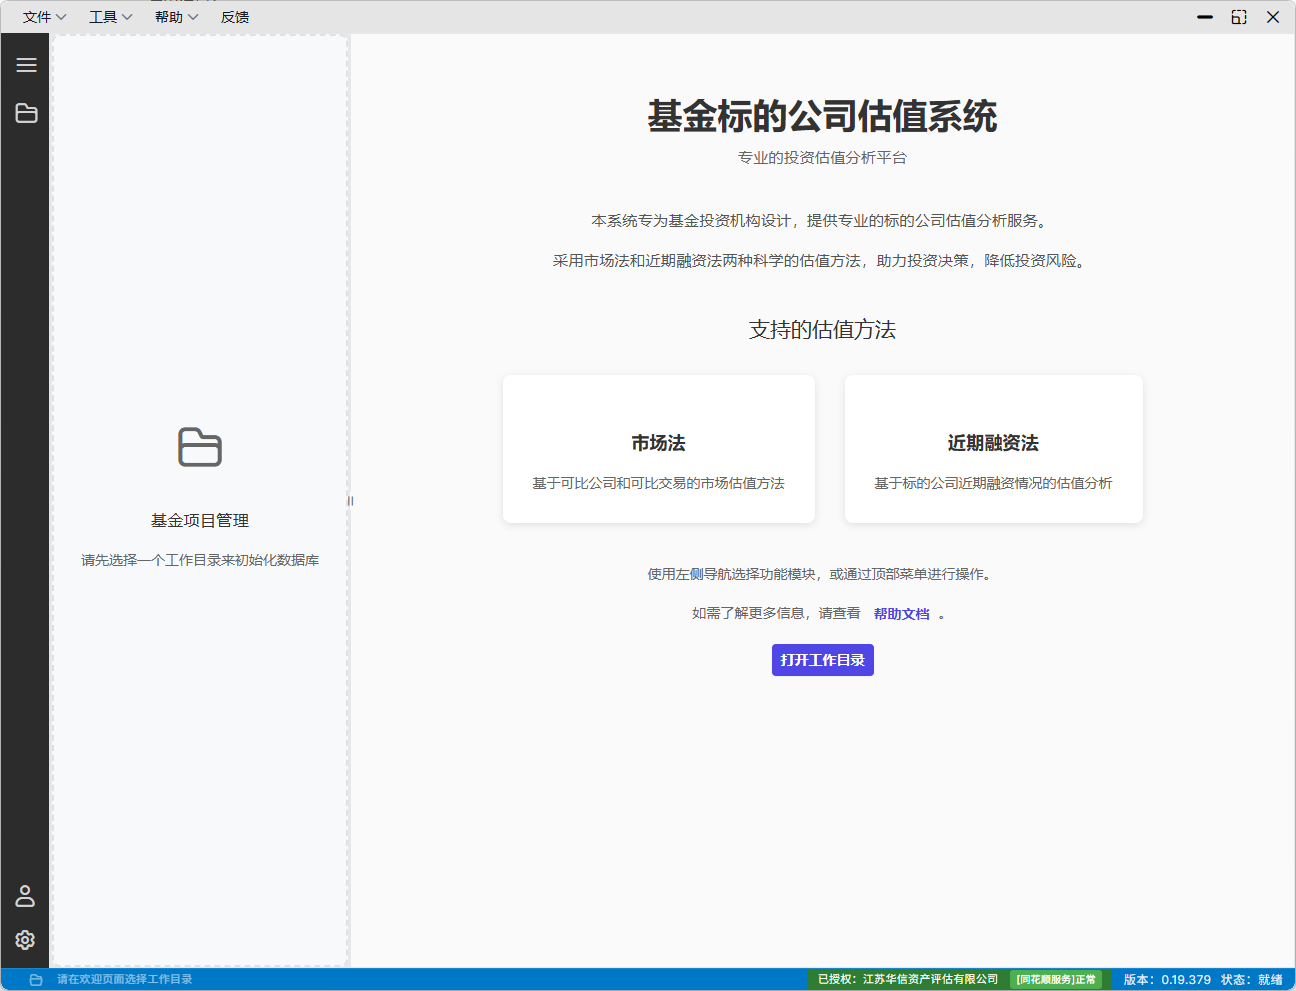
Task: Expand the 文件 menu
Action: (44, 17)
